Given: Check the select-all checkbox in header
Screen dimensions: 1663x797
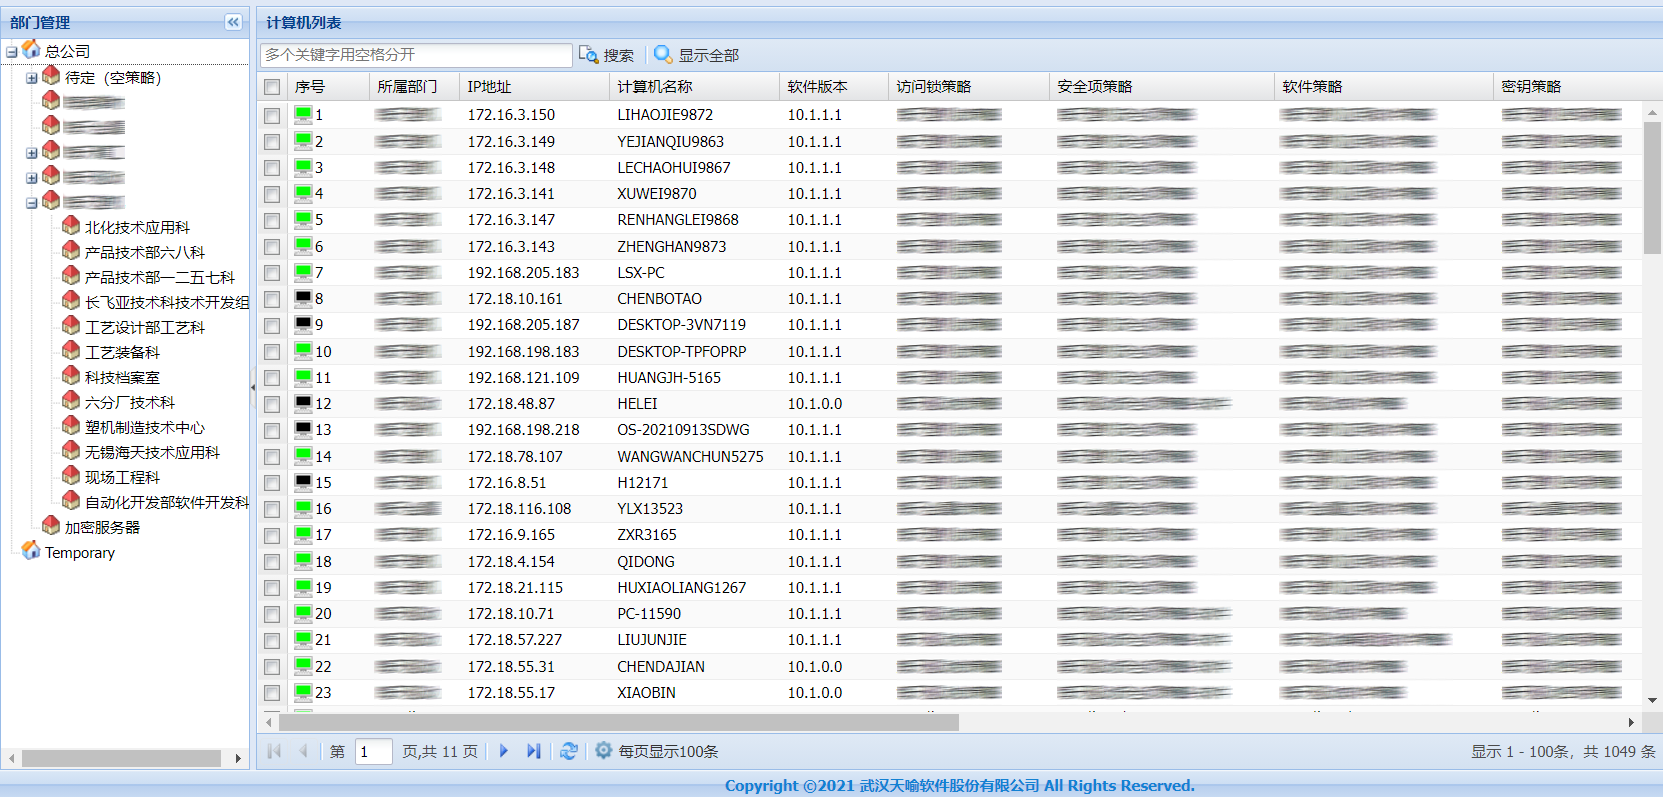Looking at the screenshot, I should [x=272, y=87].
